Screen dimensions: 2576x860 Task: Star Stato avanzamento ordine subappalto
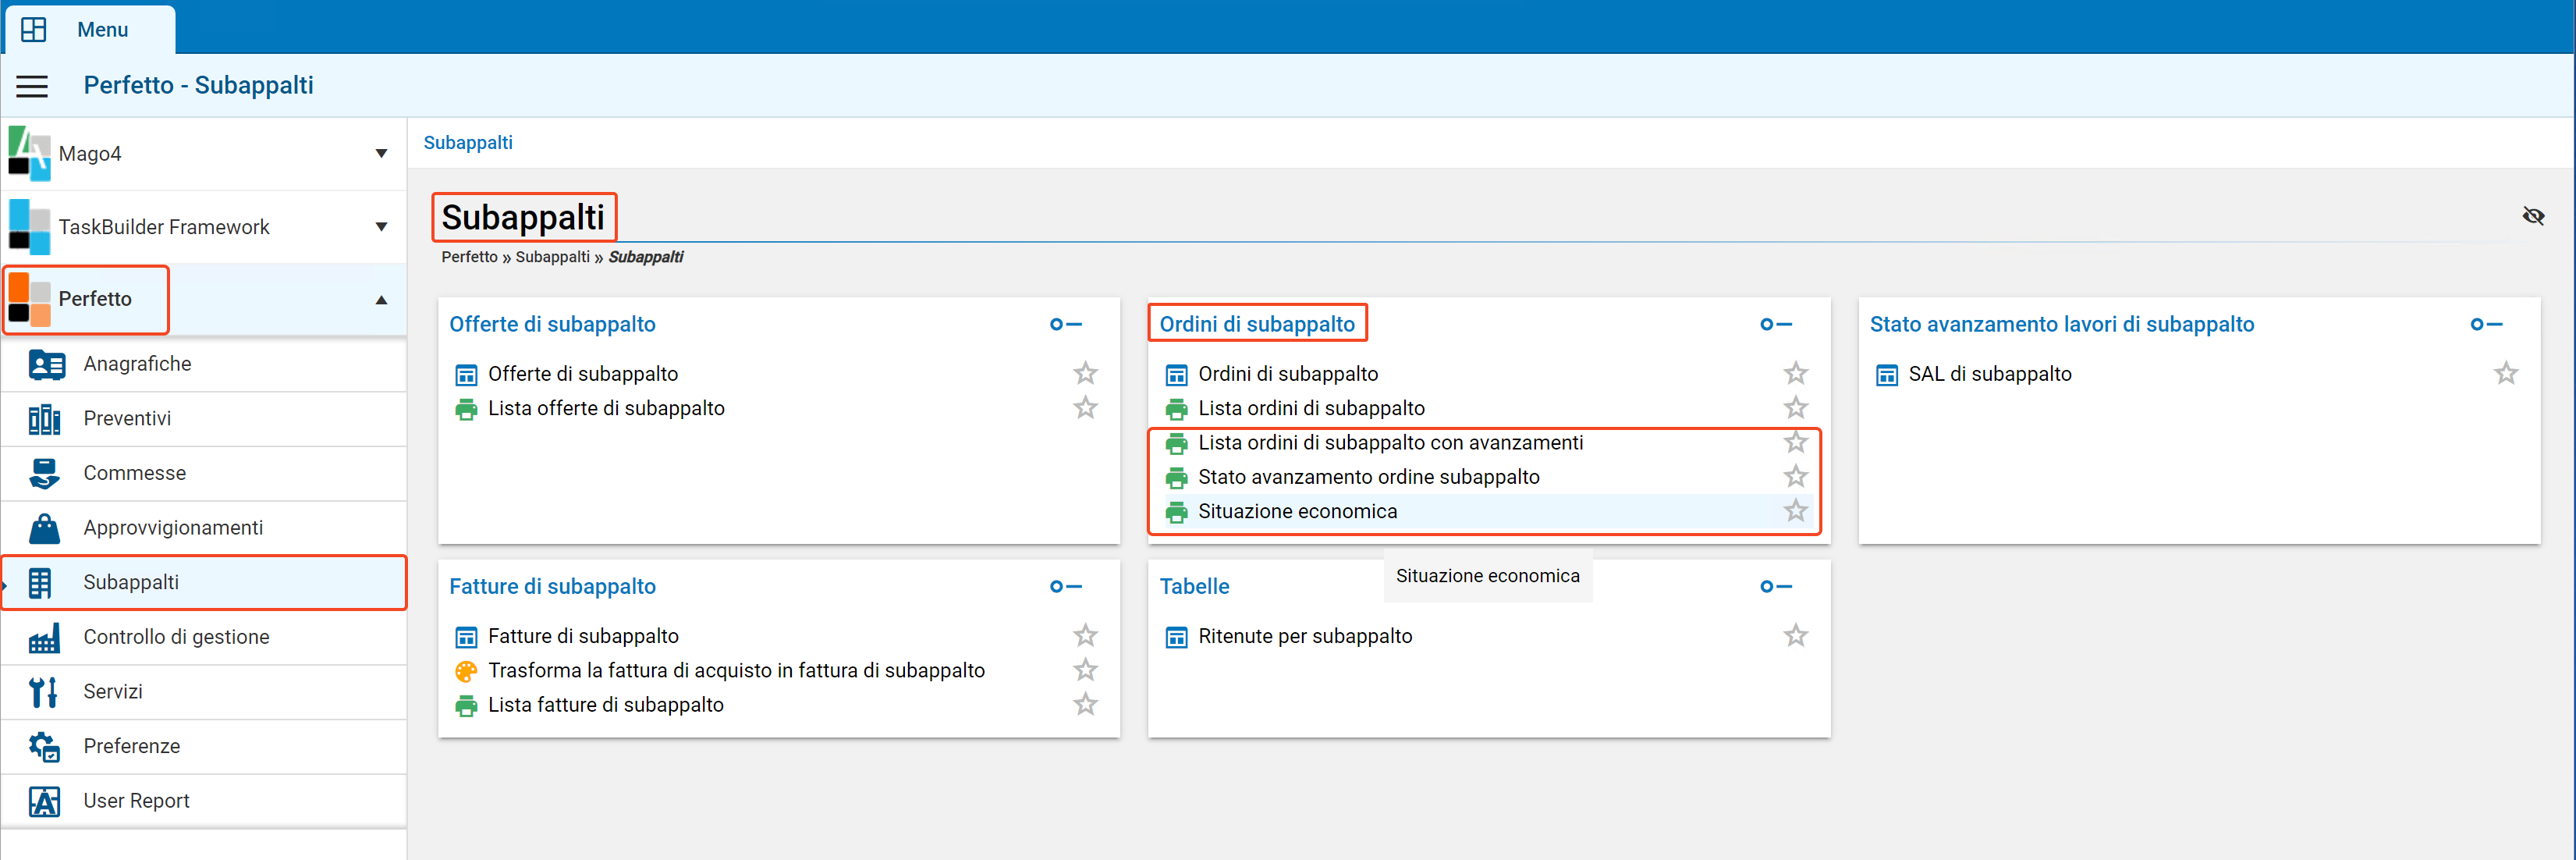(x=1796, y=476)
